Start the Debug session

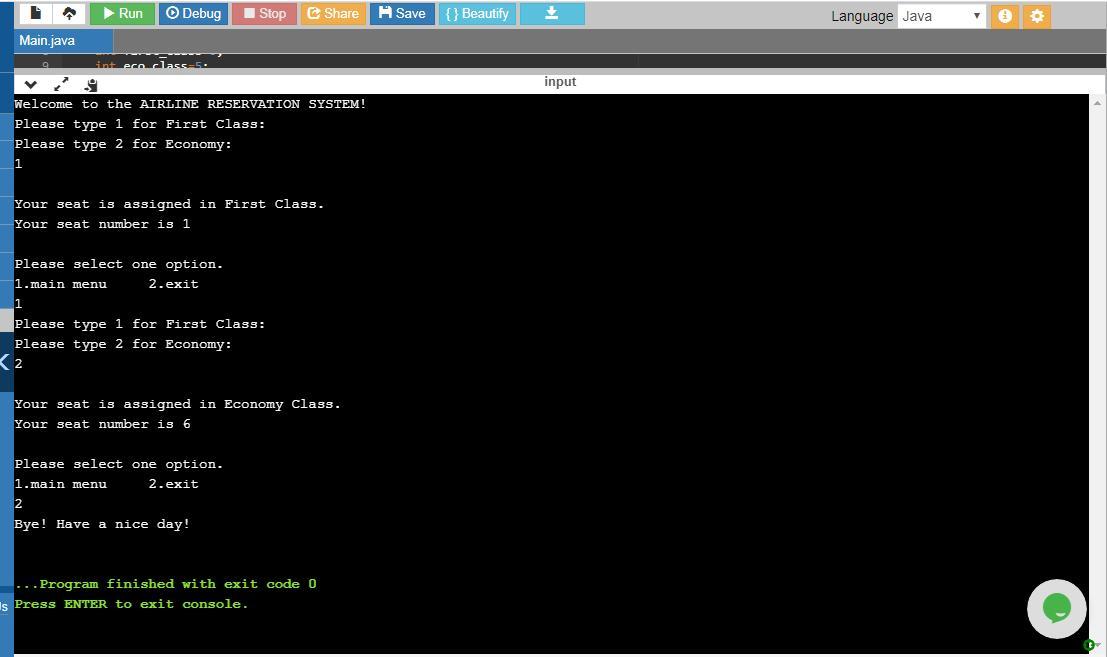click(x=193, y=13)
